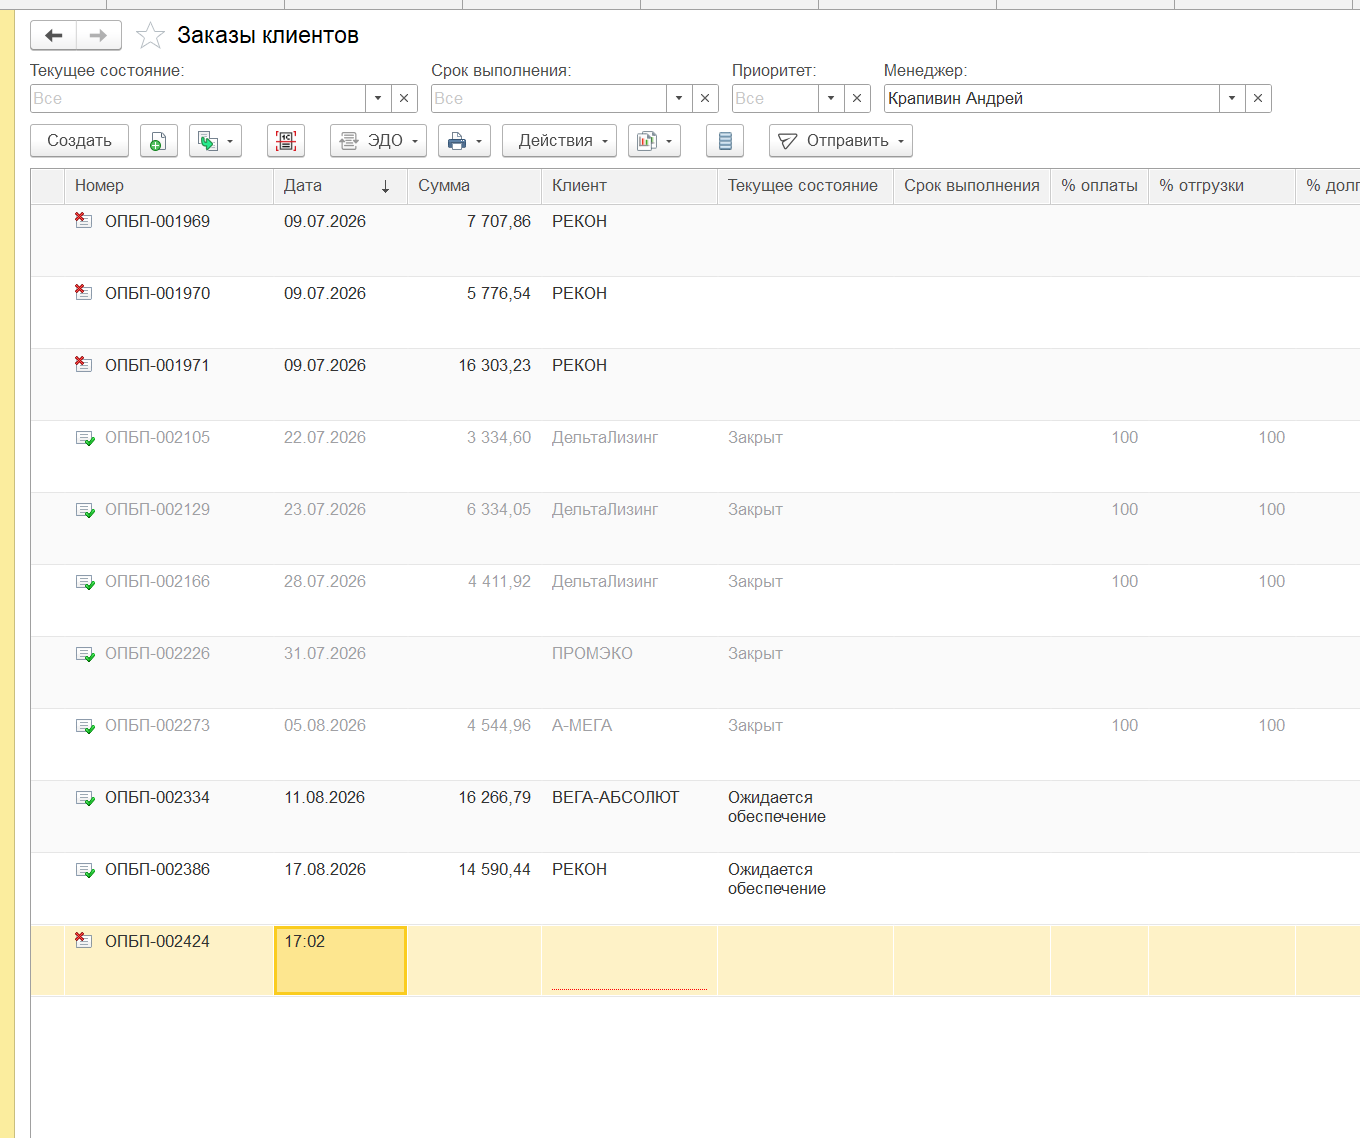1360x1138 pixels.
Task: Expand the Срок выполнения filter dropdown
Action: (x=679, y=99)
